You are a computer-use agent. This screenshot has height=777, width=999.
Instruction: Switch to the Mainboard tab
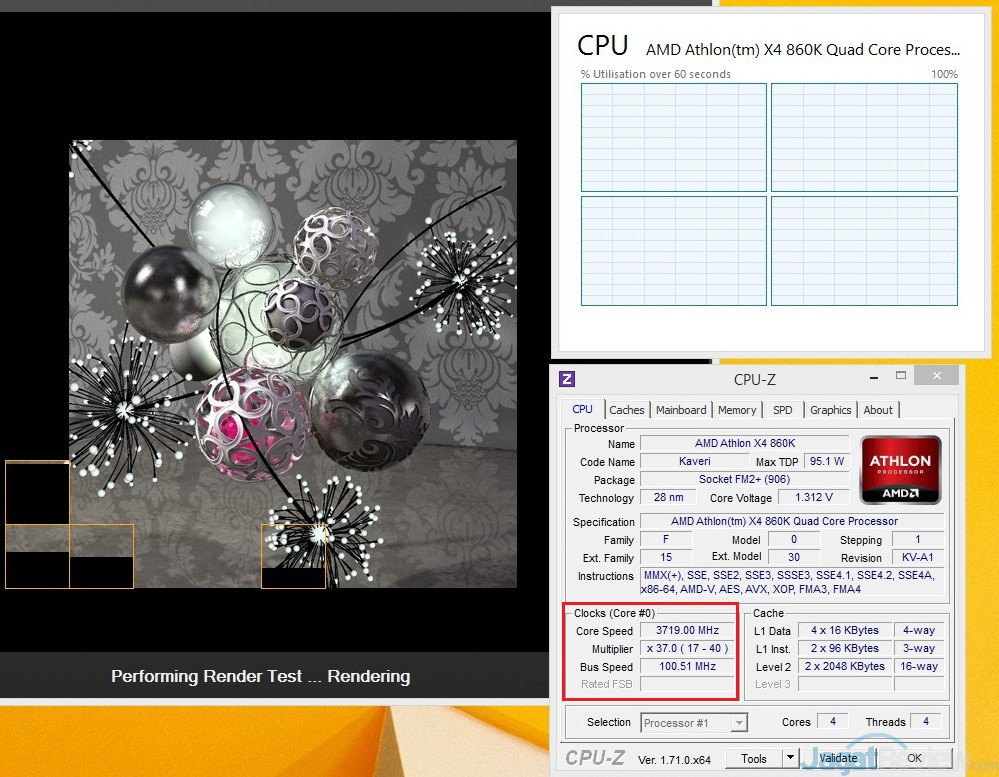tap(681, 410)
